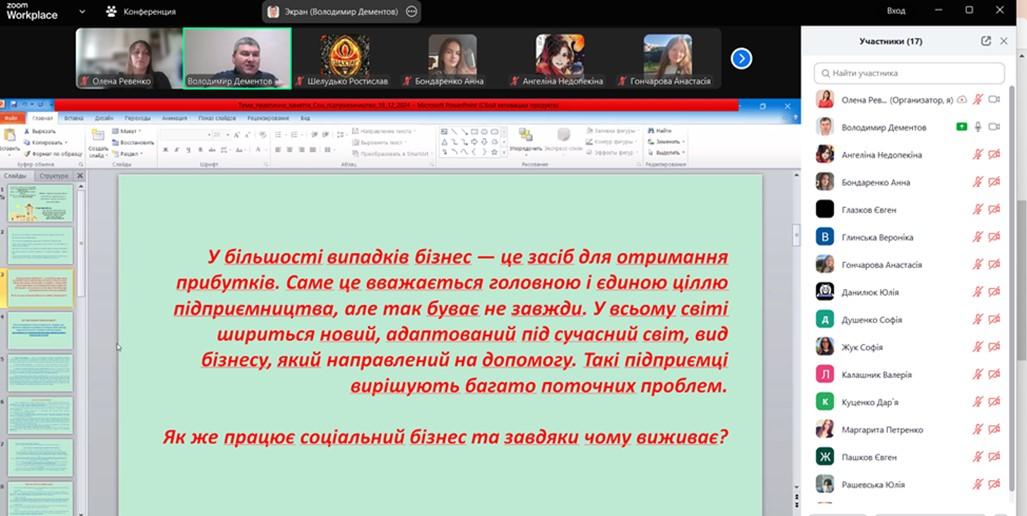
Task: Show next video thumbnails with blue arrow
Action: coord(741,58)
